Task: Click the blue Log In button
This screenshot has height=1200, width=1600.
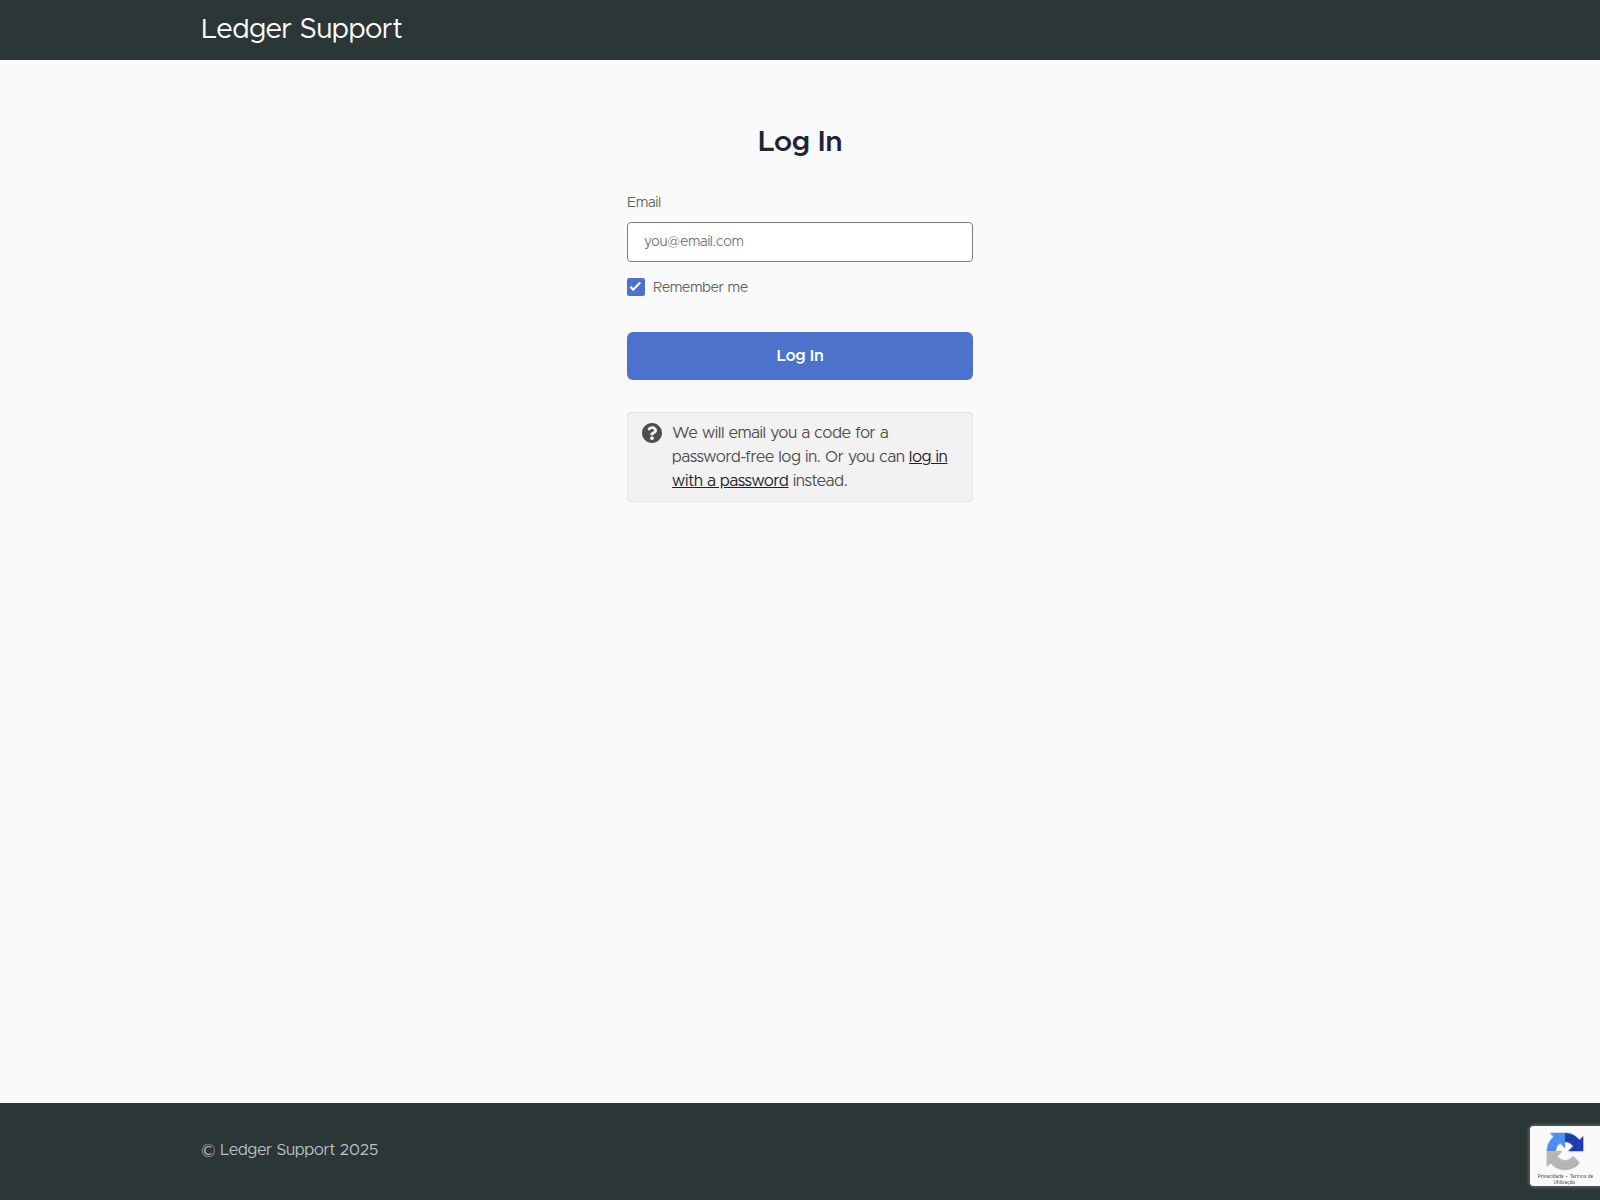Action: pos(800,356)
